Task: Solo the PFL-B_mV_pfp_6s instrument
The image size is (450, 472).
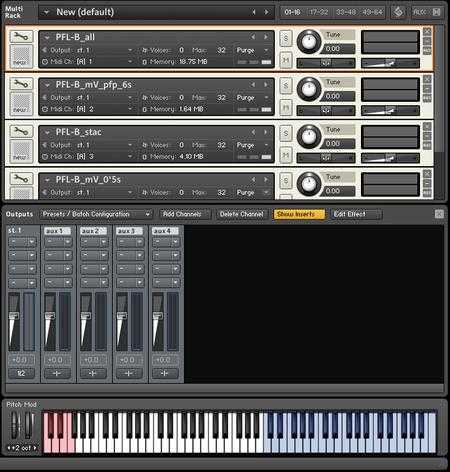Action: coord(286,86)
